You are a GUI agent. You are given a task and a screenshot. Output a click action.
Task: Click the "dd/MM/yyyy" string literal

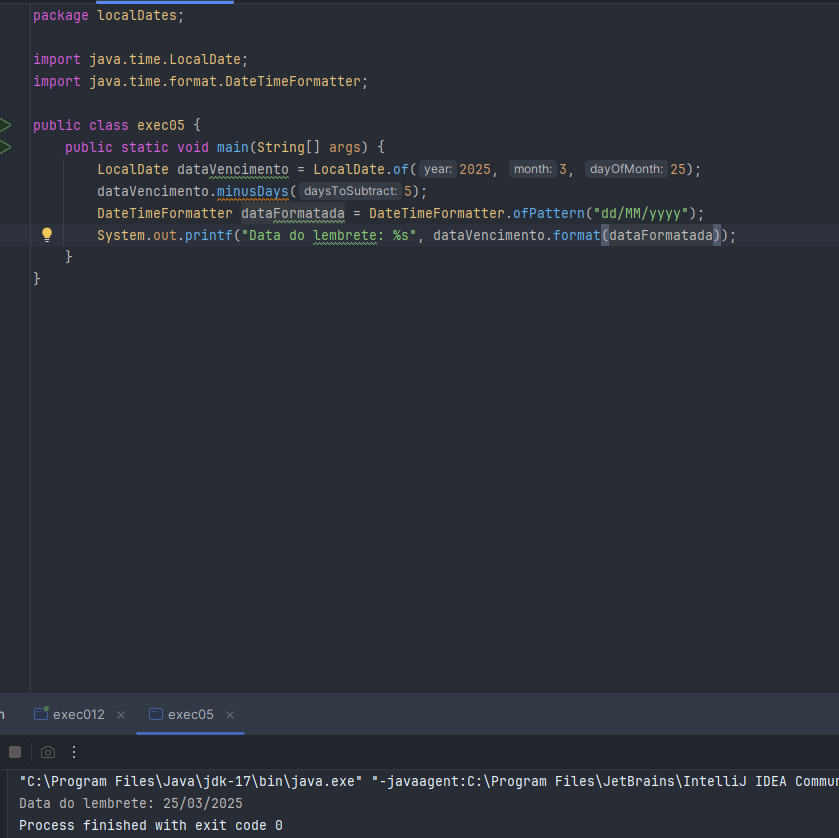pyautogui.click(x=641, y=214)
